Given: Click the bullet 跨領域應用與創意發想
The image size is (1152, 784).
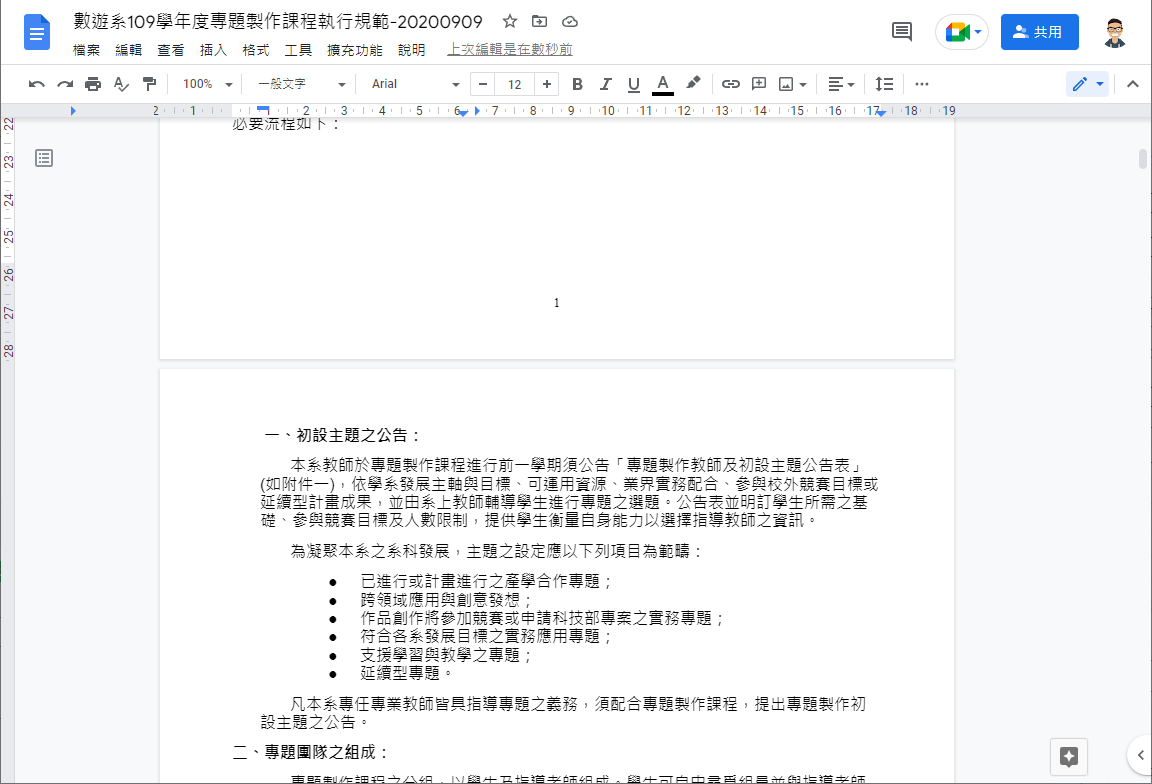Looking at the screenshot, I should 447,600.
